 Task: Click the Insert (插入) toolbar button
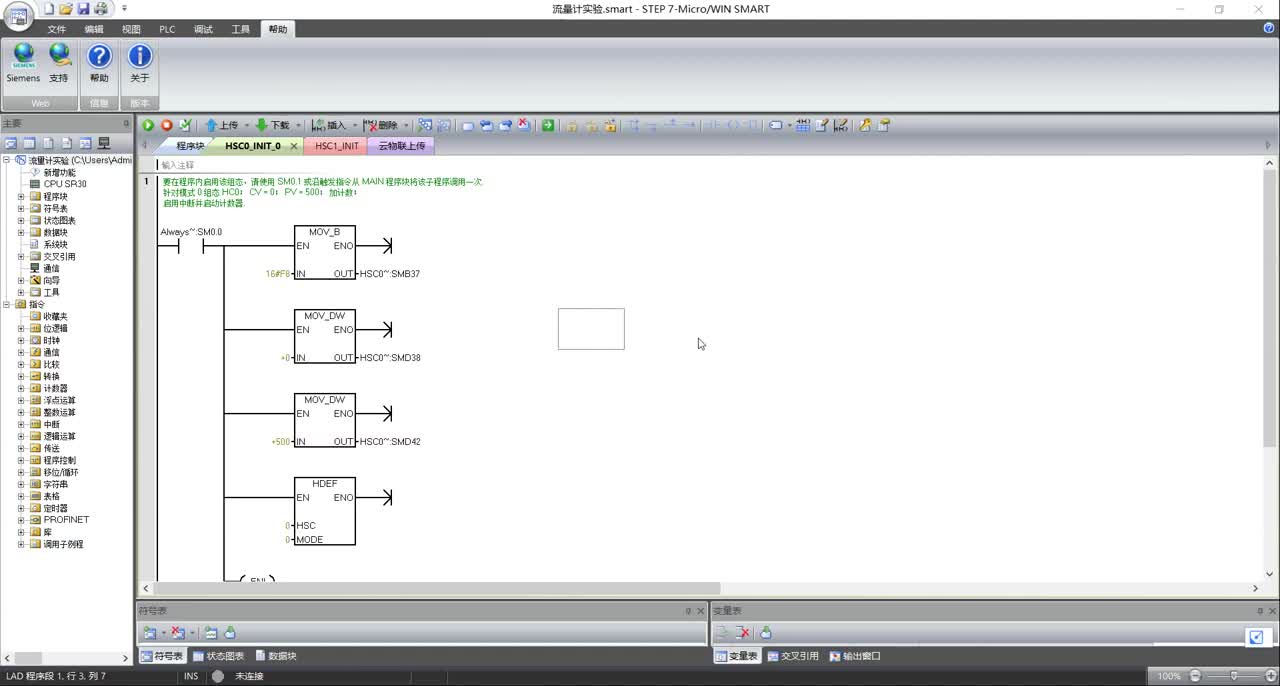pos(329,125)
